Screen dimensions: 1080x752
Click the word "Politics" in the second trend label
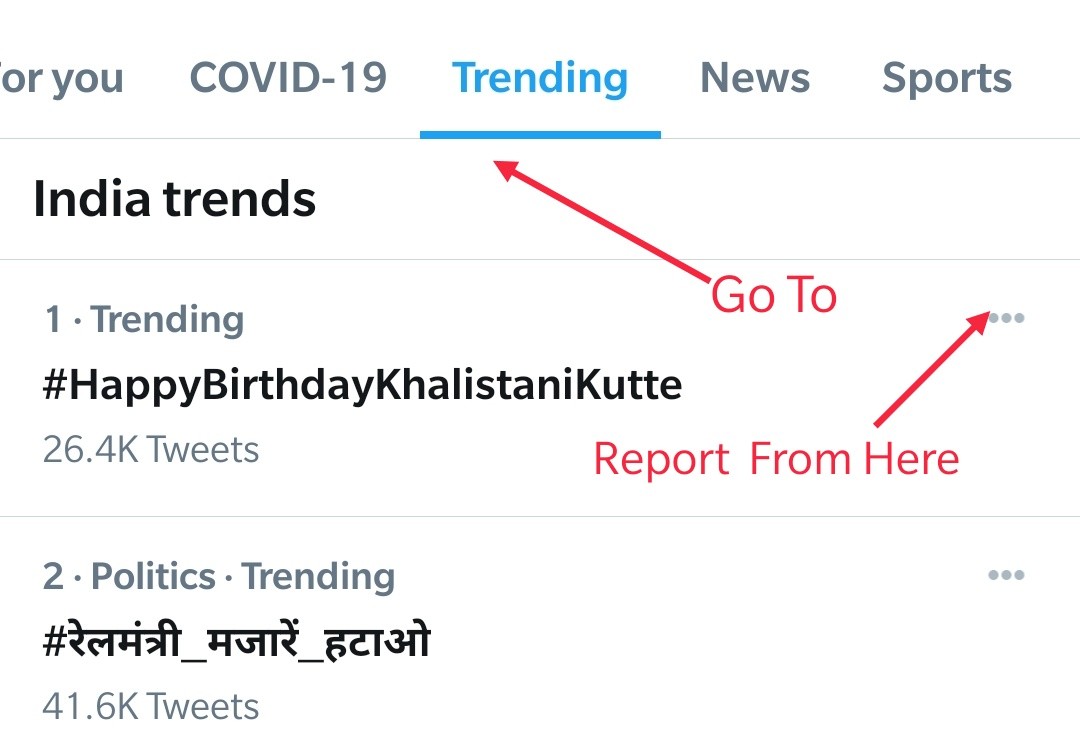click(x=153, y=577)
